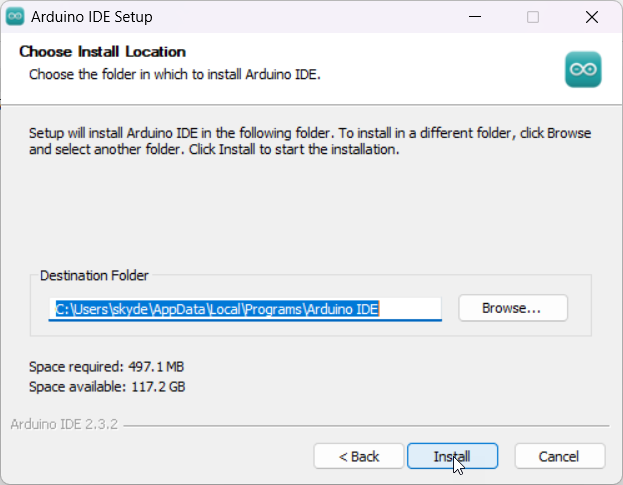Click the 'Destination Folder' group label
This screenshot has width=623, height=485.
pos(94,275)
